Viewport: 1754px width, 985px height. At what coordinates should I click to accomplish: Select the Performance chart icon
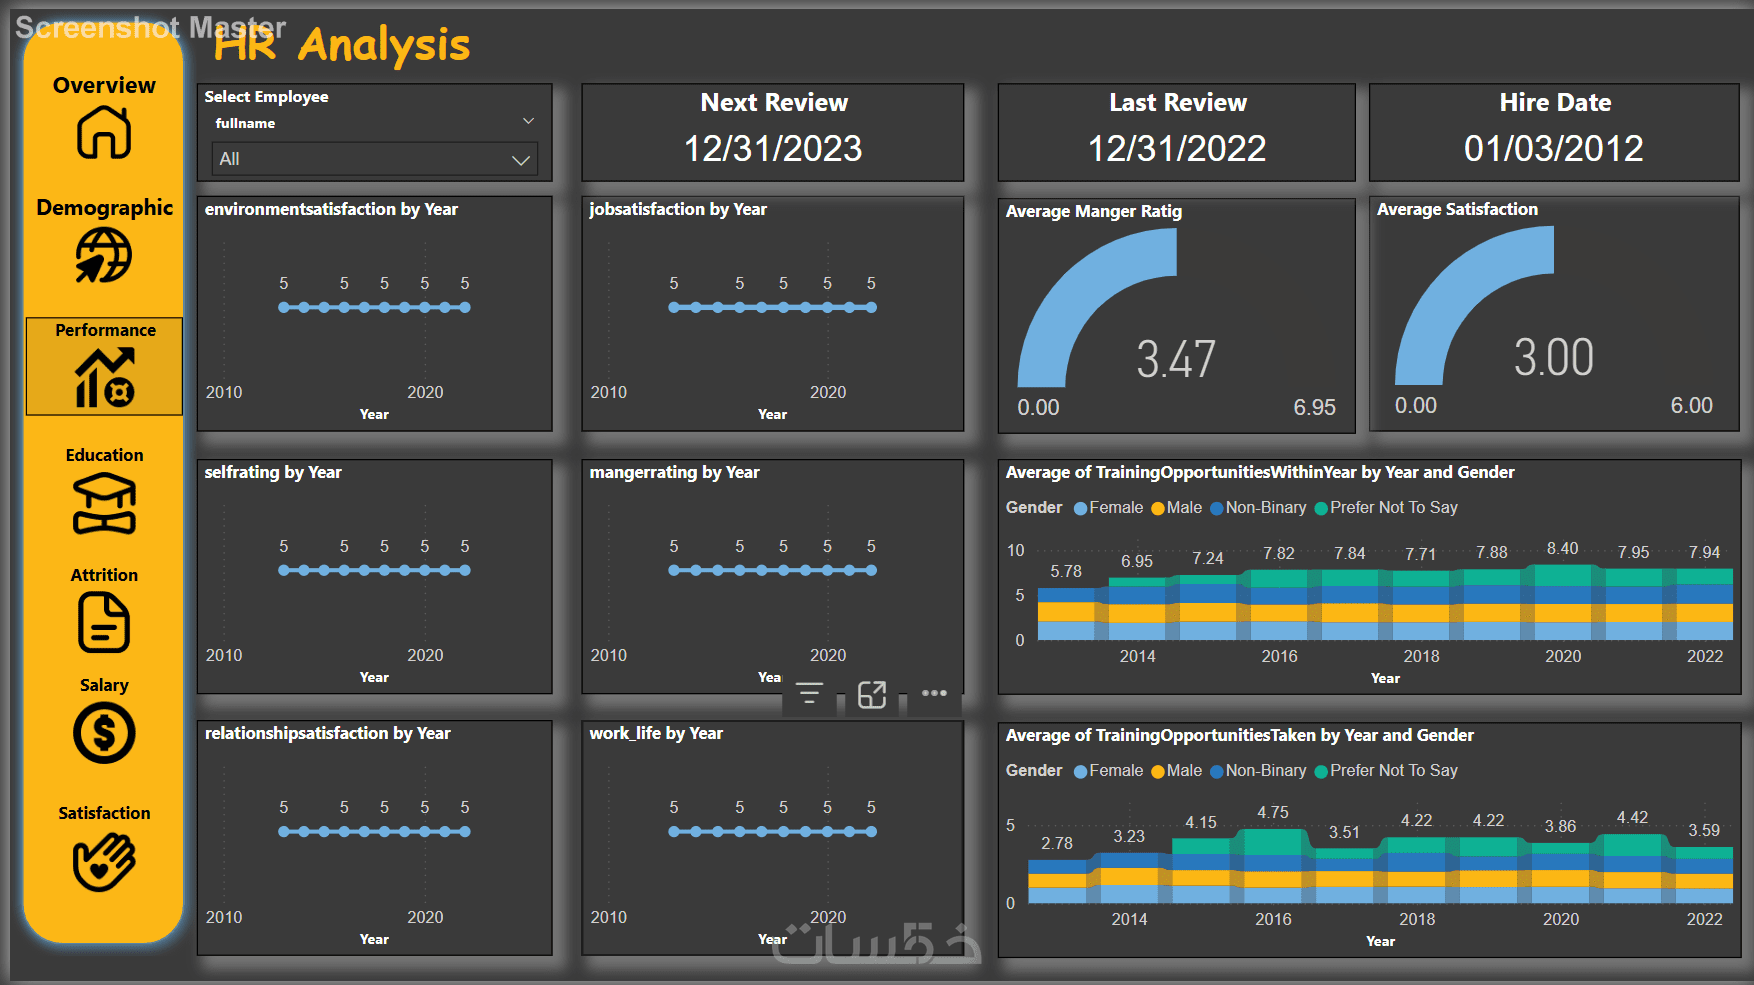[104, 377]
